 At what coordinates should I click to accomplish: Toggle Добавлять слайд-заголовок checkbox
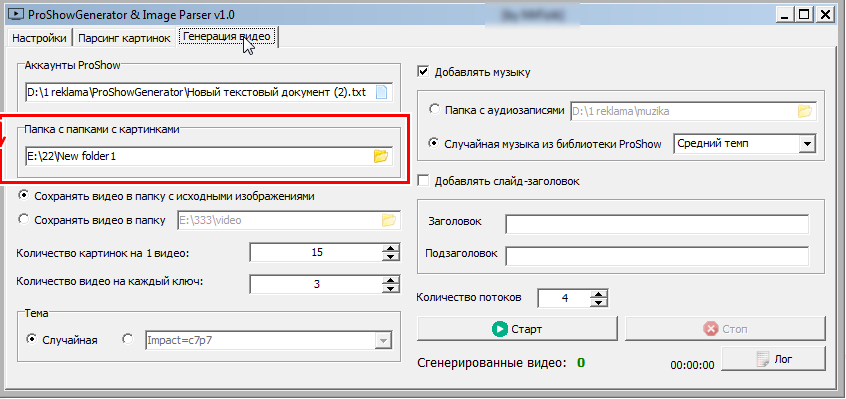pos(424,181)
